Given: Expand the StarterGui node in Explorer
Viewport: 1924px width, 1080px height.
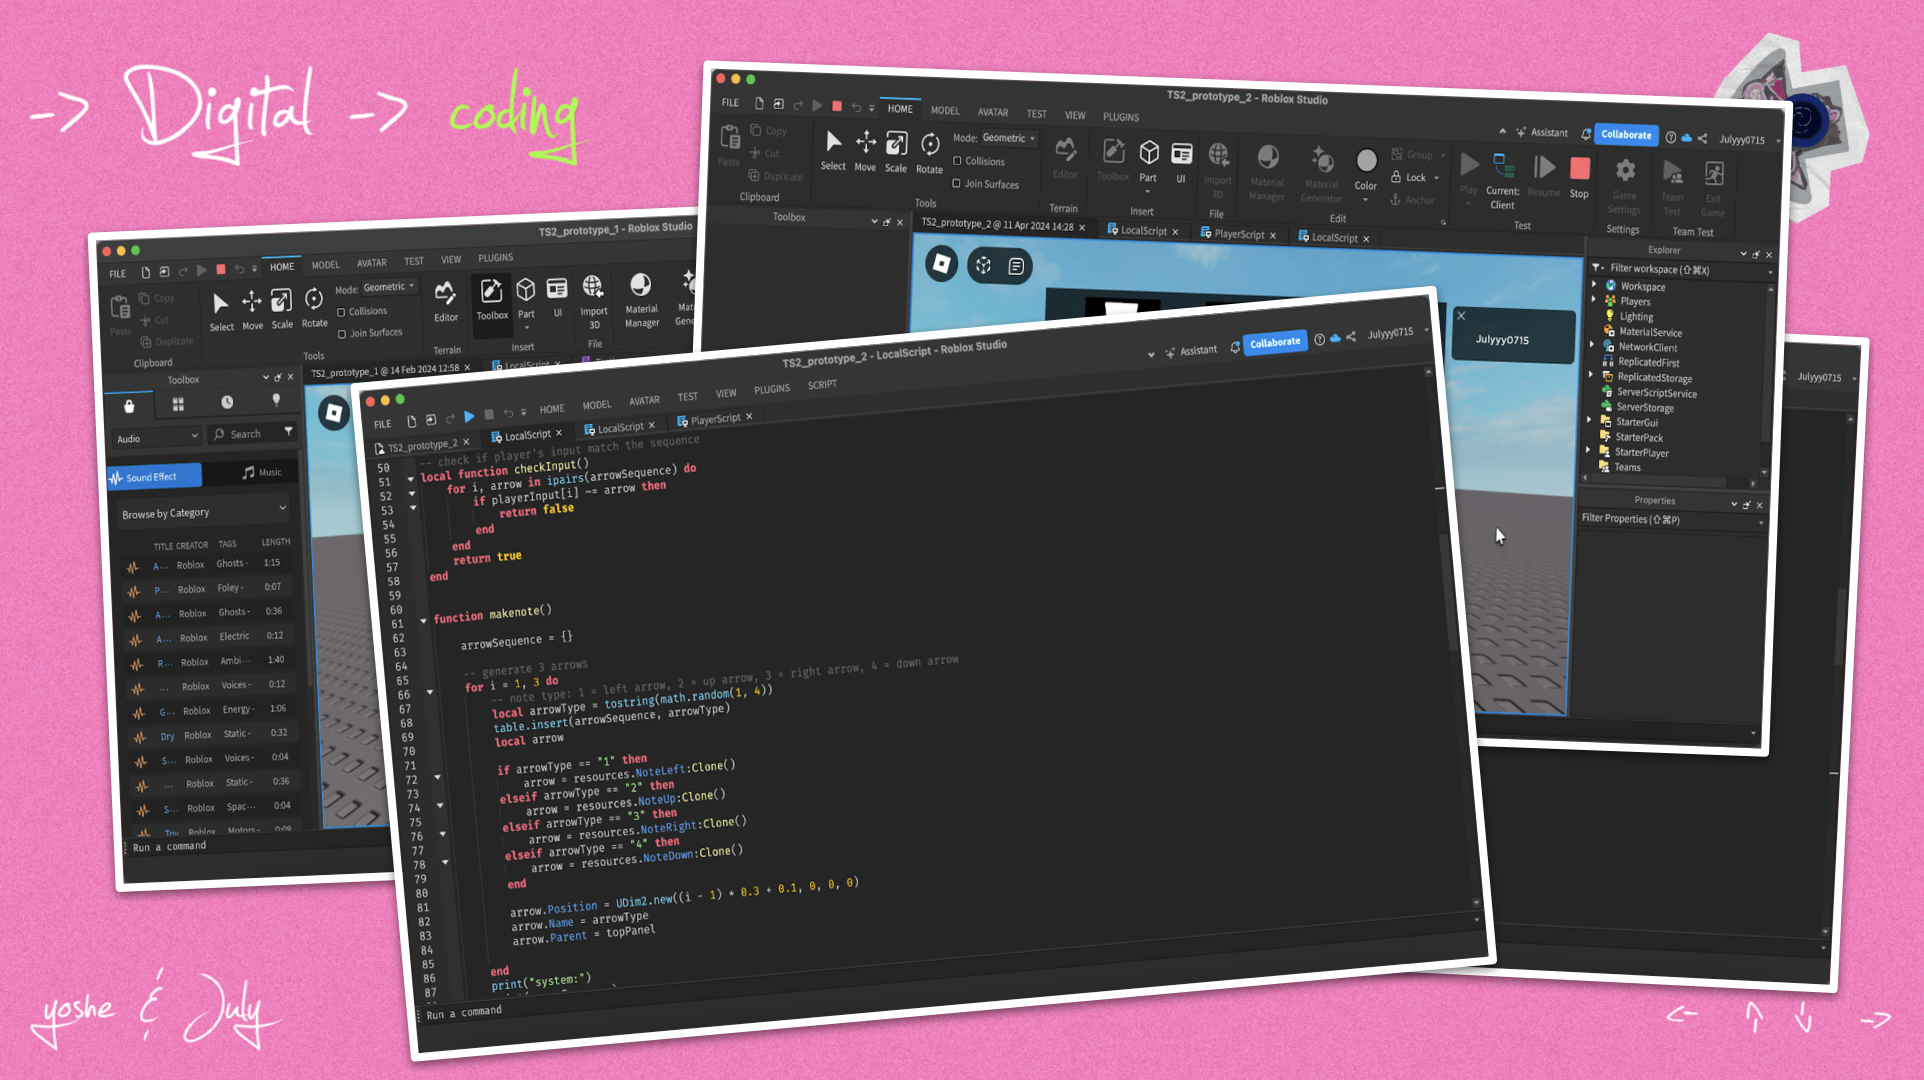Looking at the screenshot, I should (x=1589, y=420).
